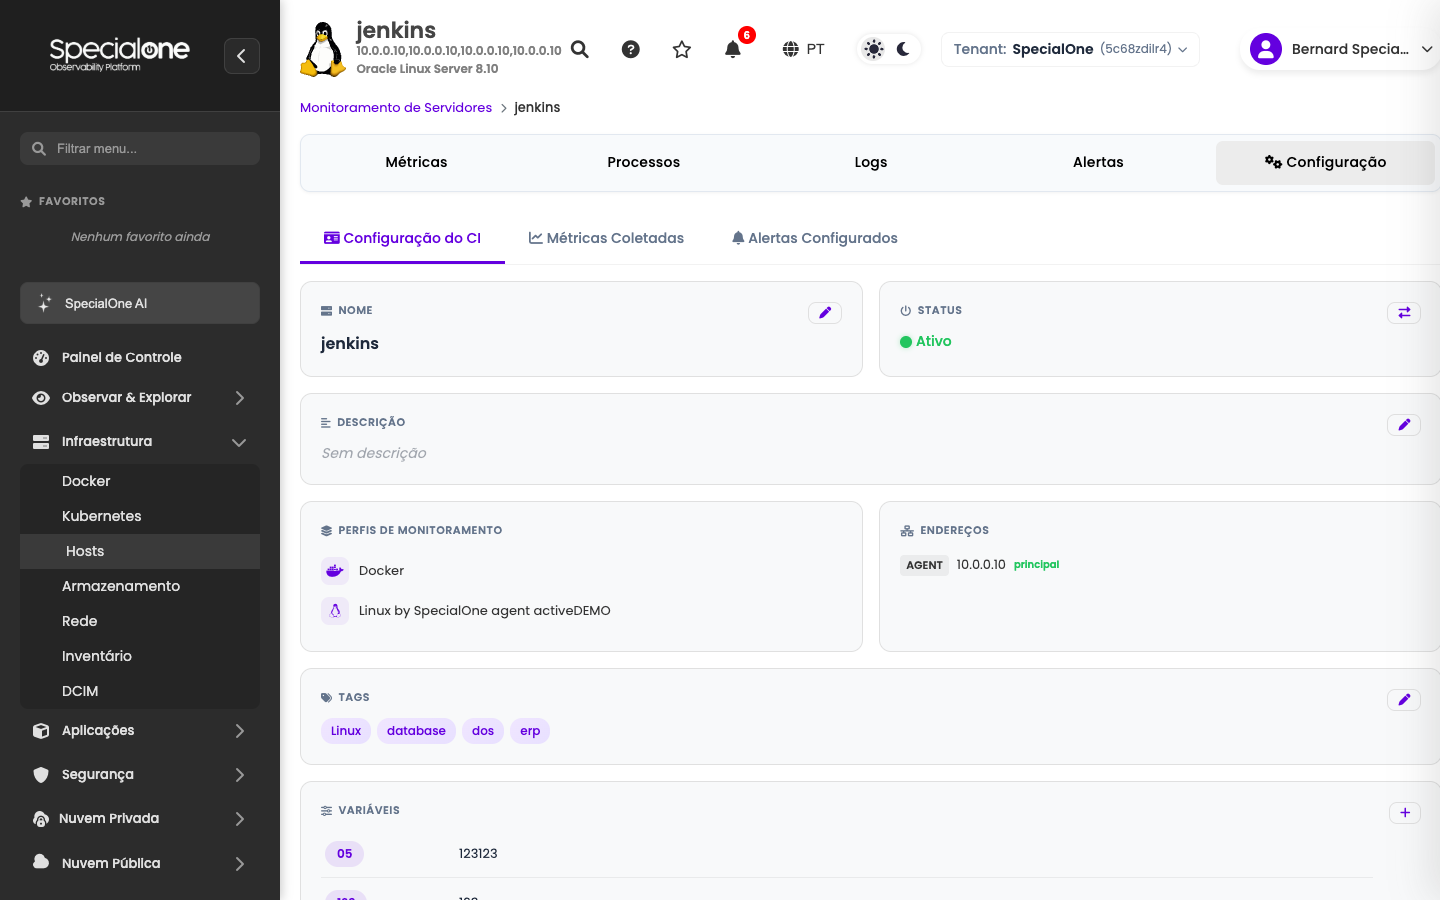Switch to the Processos tab
Viewport: 1440px width, 900px height.
[644, 162]
